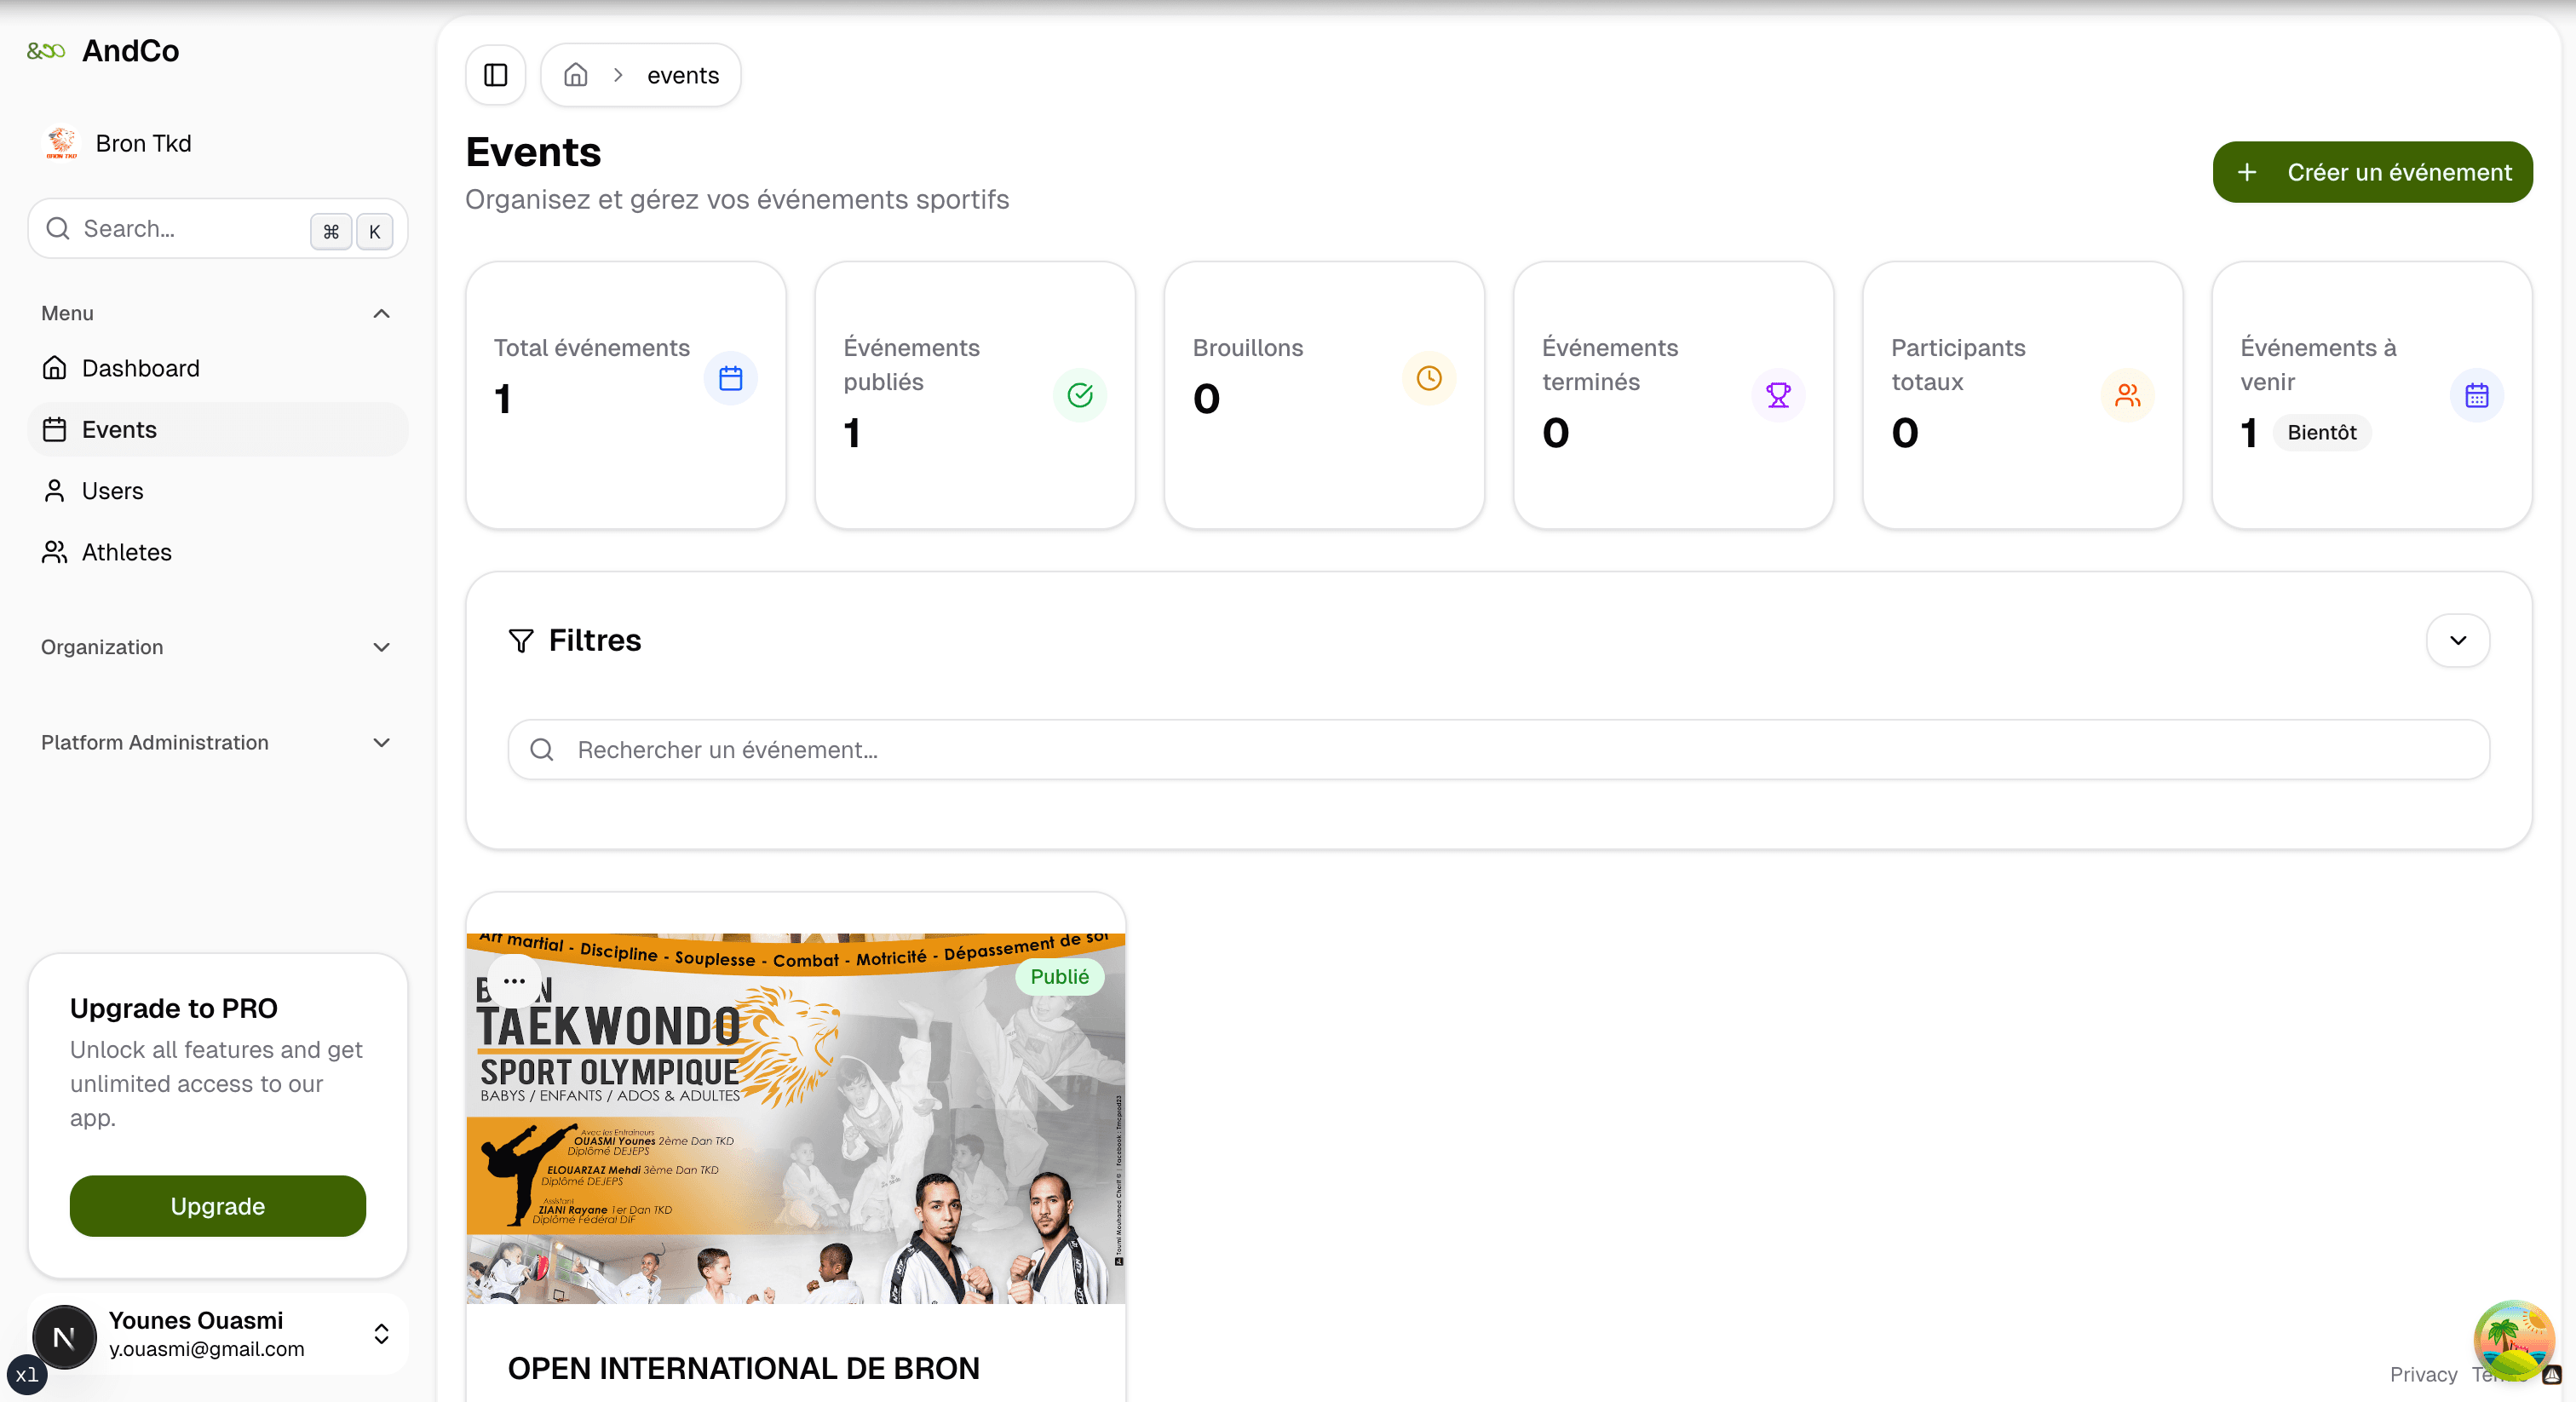Open the Dashboard from the sidebar
Screen dimensions: 2576x1402
coord(141,368)
